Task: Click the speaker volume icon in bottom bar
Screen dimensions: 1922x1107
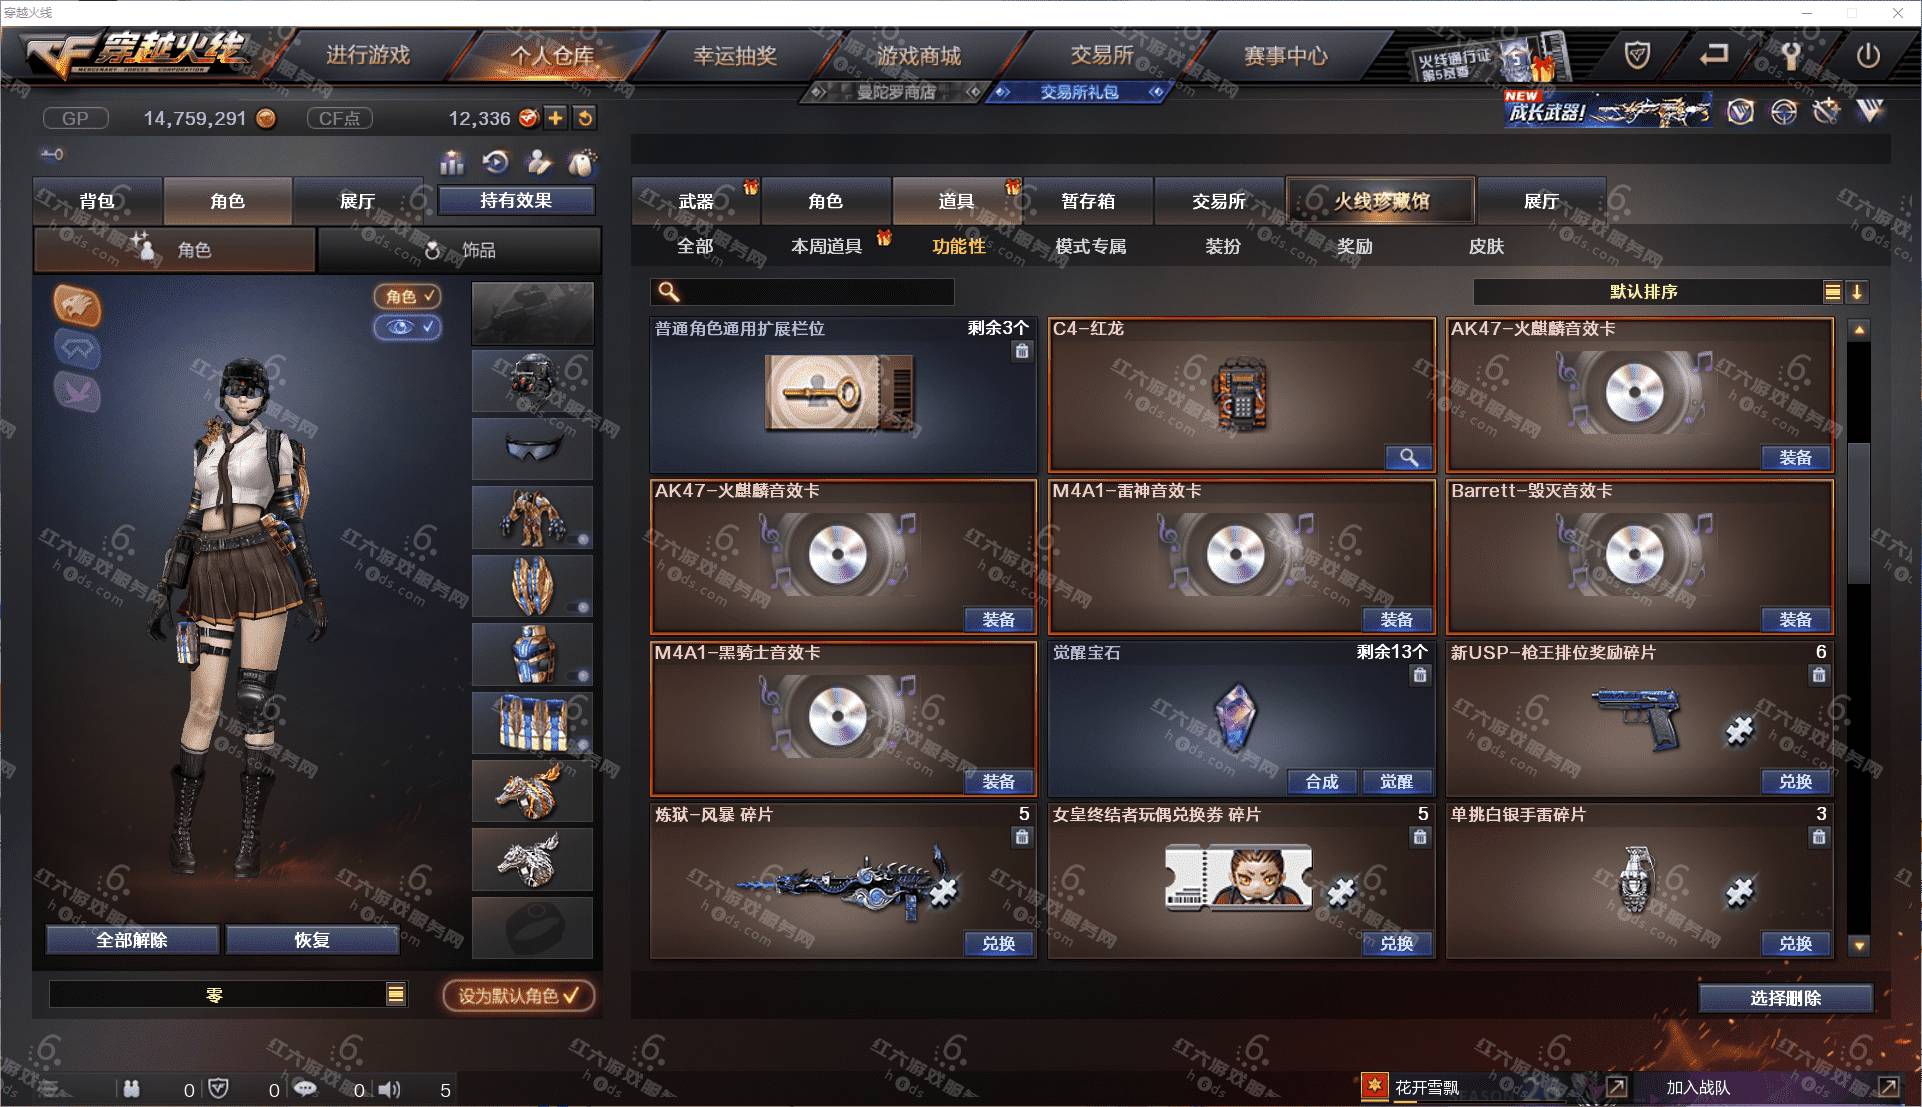Action: [390, 1089]
